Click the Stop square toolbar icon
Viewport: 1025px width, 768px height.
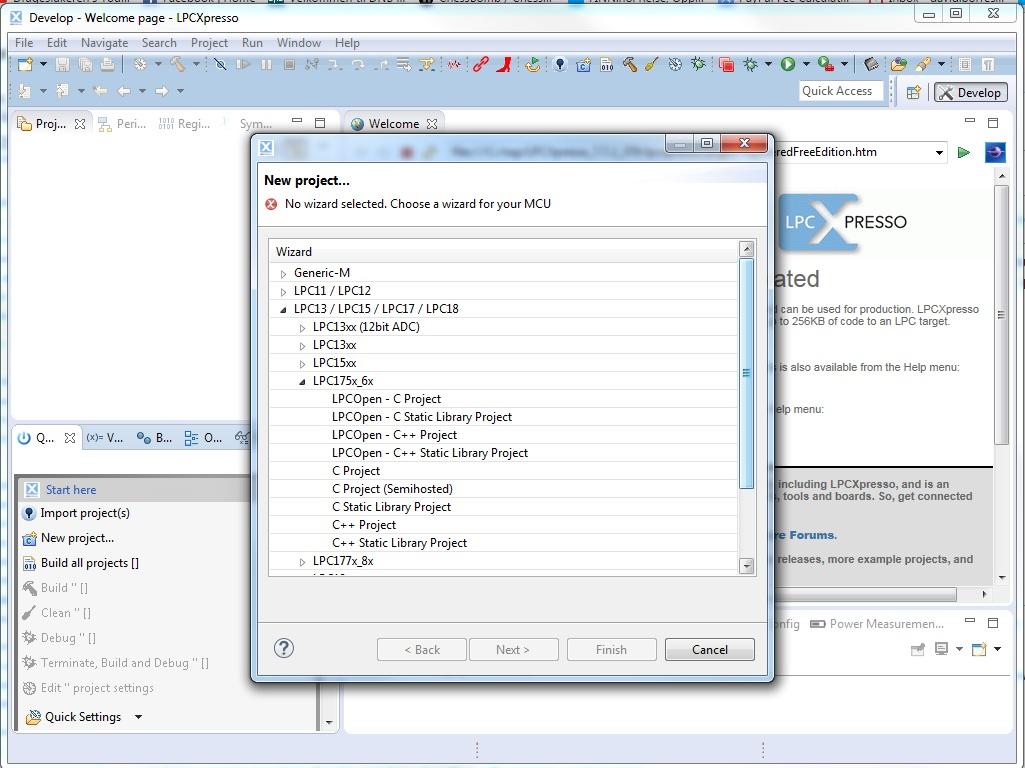(x=290, y=64)
